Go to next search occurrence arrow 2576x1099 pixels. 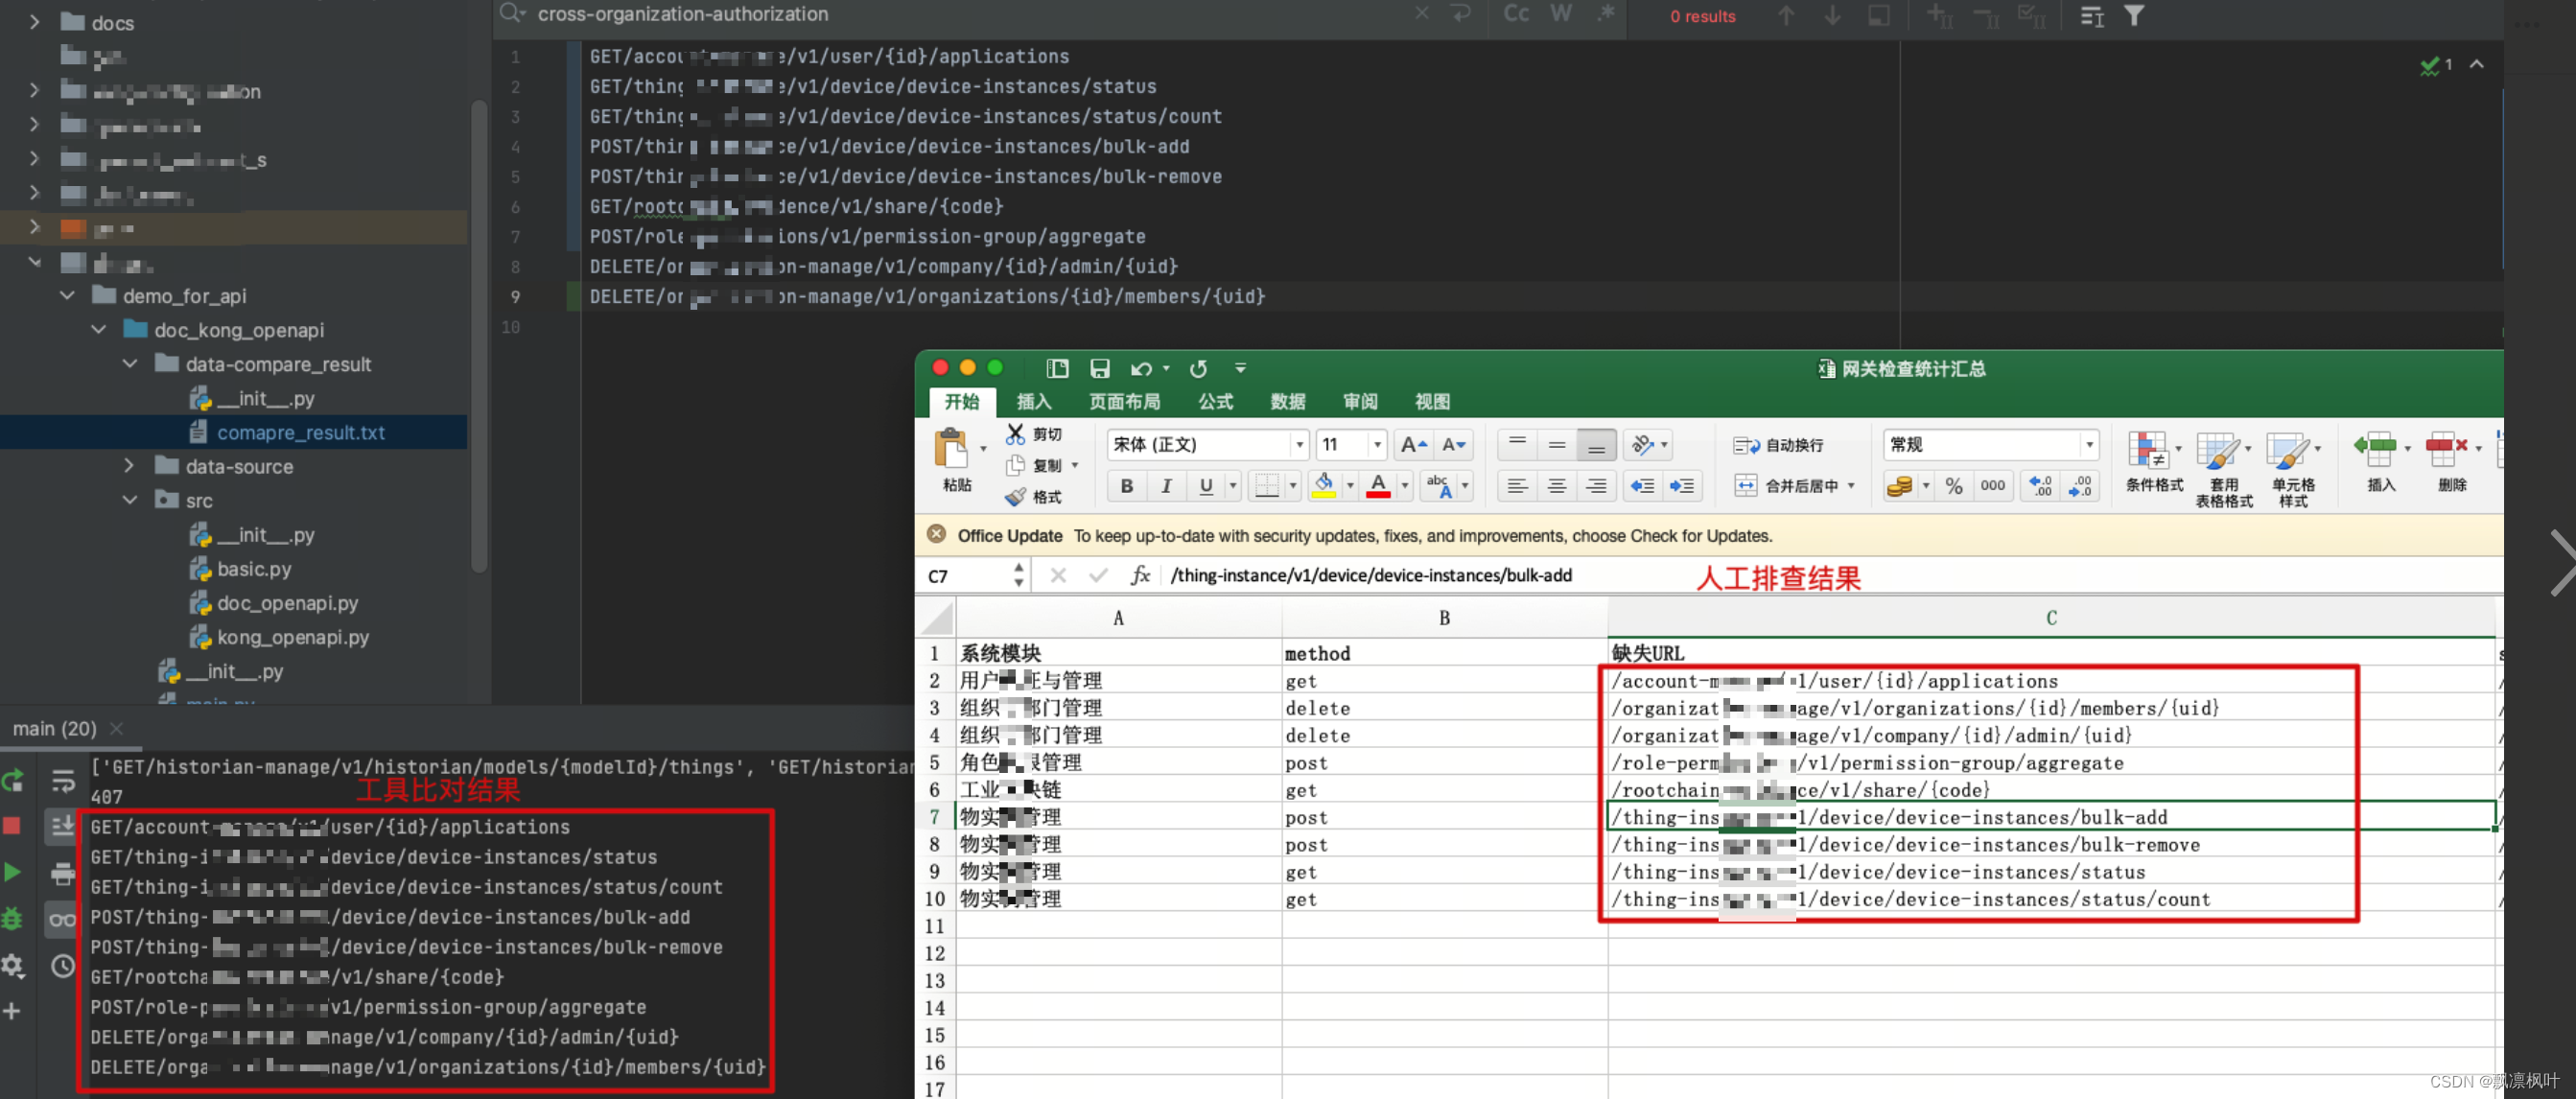[x=1832, y=16]
